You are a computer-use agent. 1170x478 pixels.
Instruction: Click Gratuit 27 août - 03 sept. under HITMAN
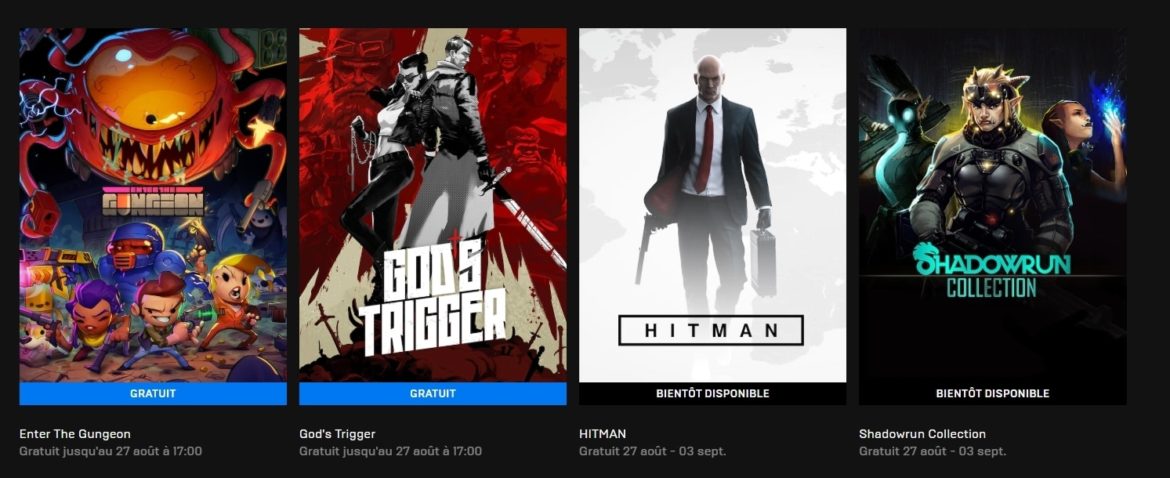pyautogui.click(x=652, y=451)
